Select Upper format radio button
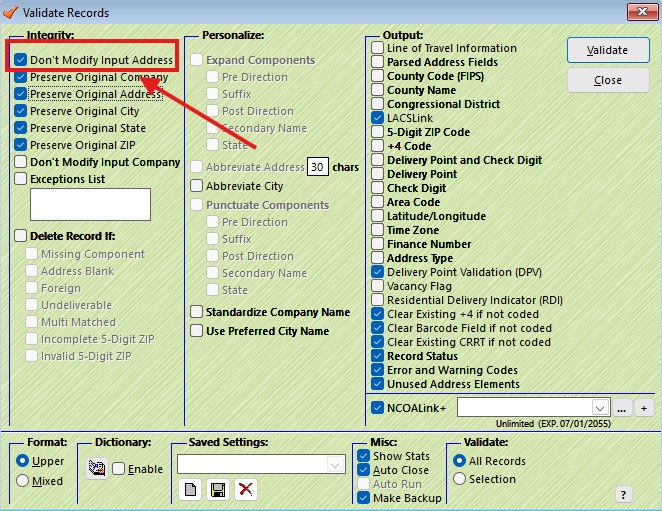Screen dimensions: 662x511 coord(22,461)
